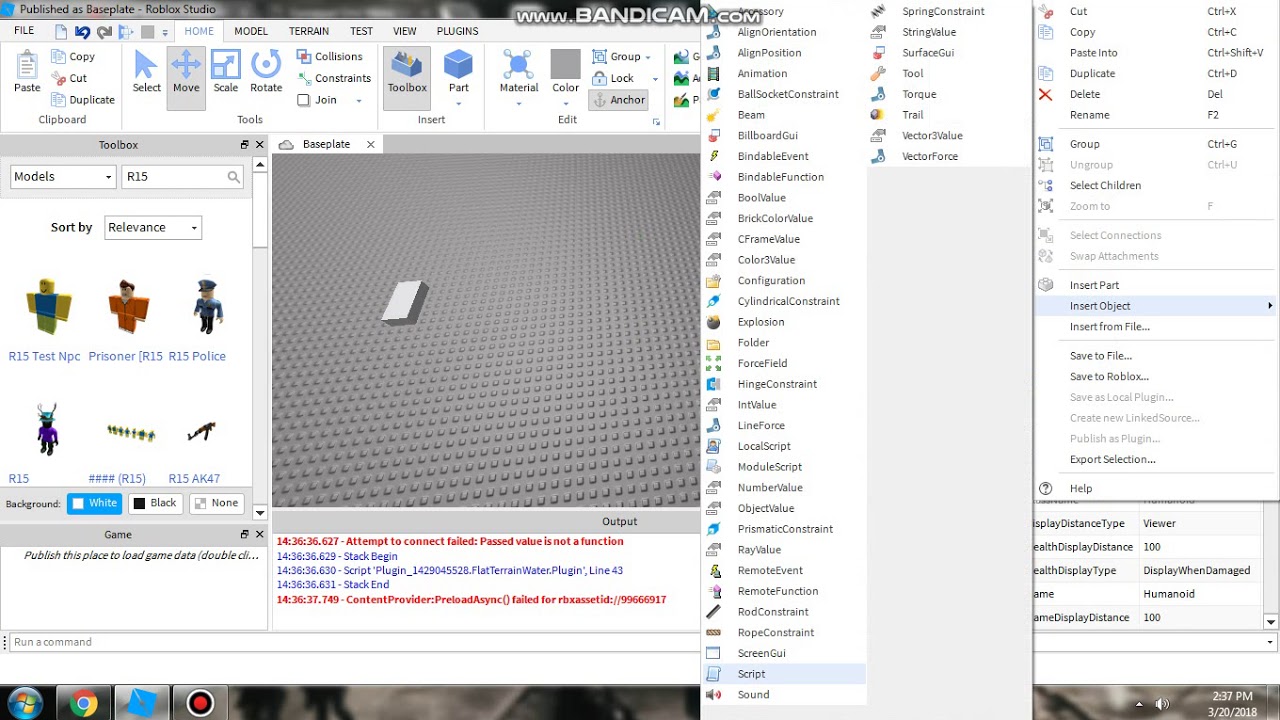Image resolution: width=1280 pixels, height=720 pixels.
Task: Expand the Part dropdown arrow
Action: (459, 103)
